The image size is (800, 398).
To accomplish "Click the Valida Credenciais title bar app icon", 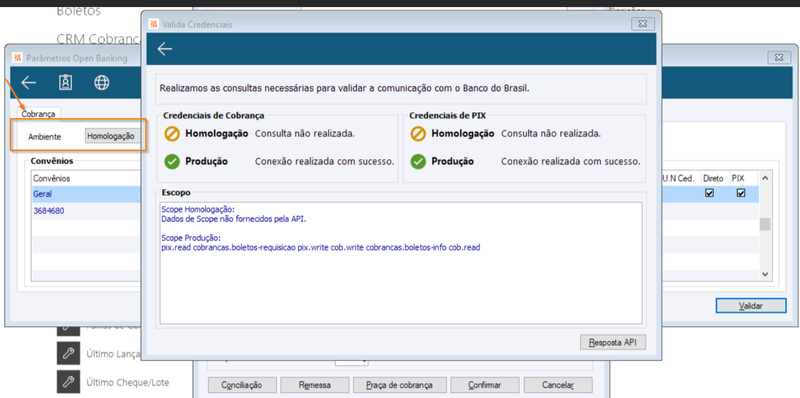I will coord(154,24).
